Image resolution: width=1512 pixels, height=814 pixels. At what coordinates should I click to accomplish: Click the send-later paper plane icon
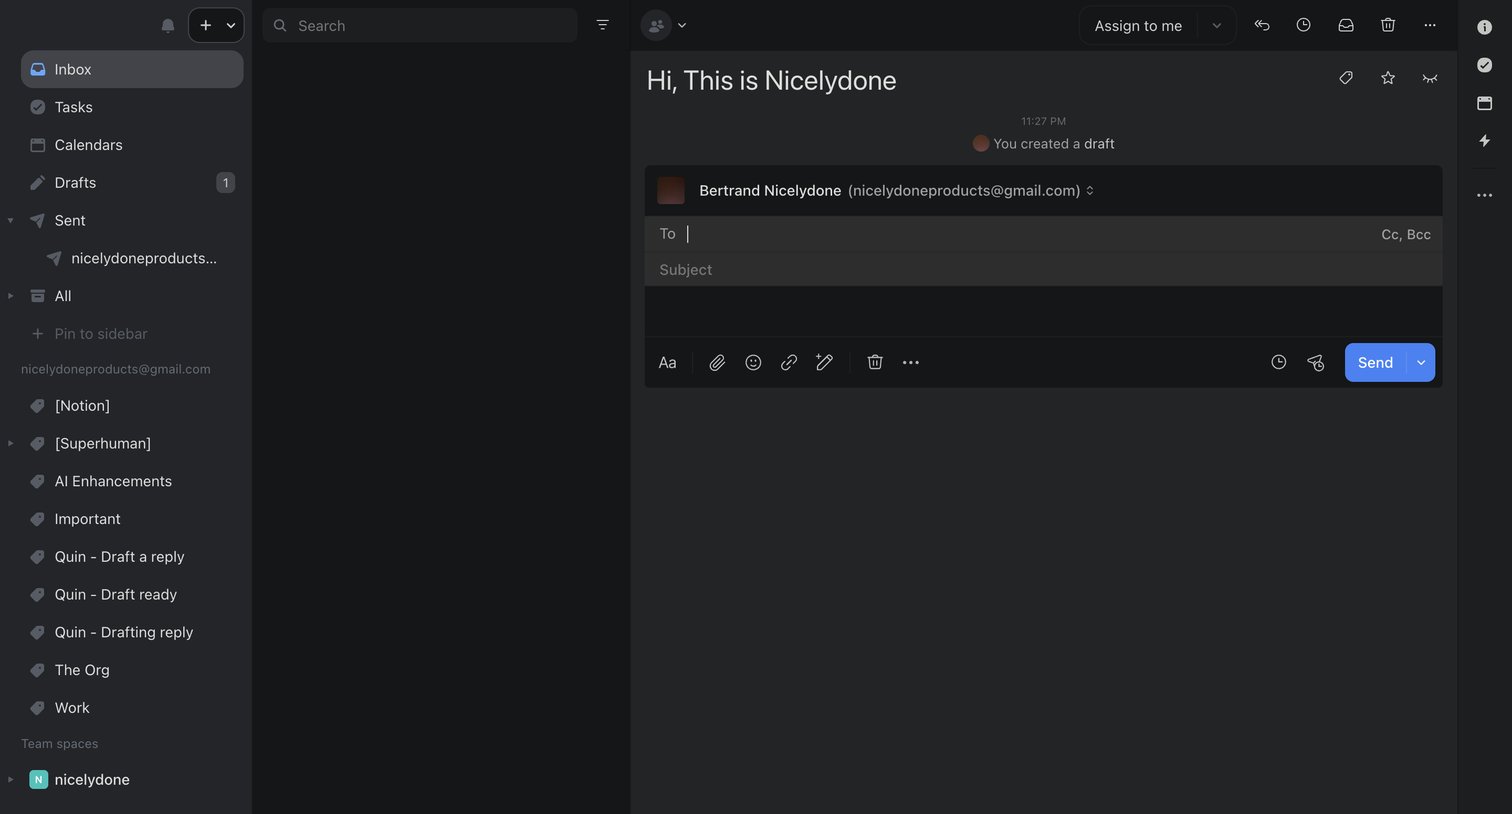pos(1316,363)
